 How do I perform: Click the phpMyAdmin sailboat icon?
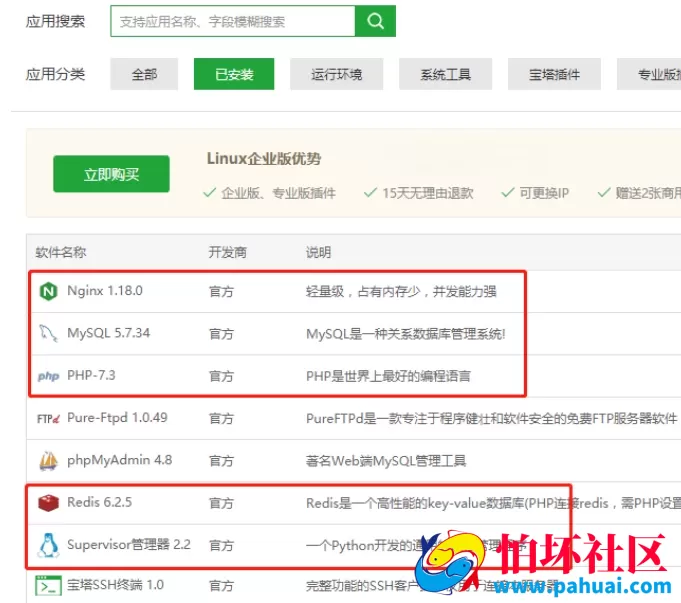click(48, 461)
